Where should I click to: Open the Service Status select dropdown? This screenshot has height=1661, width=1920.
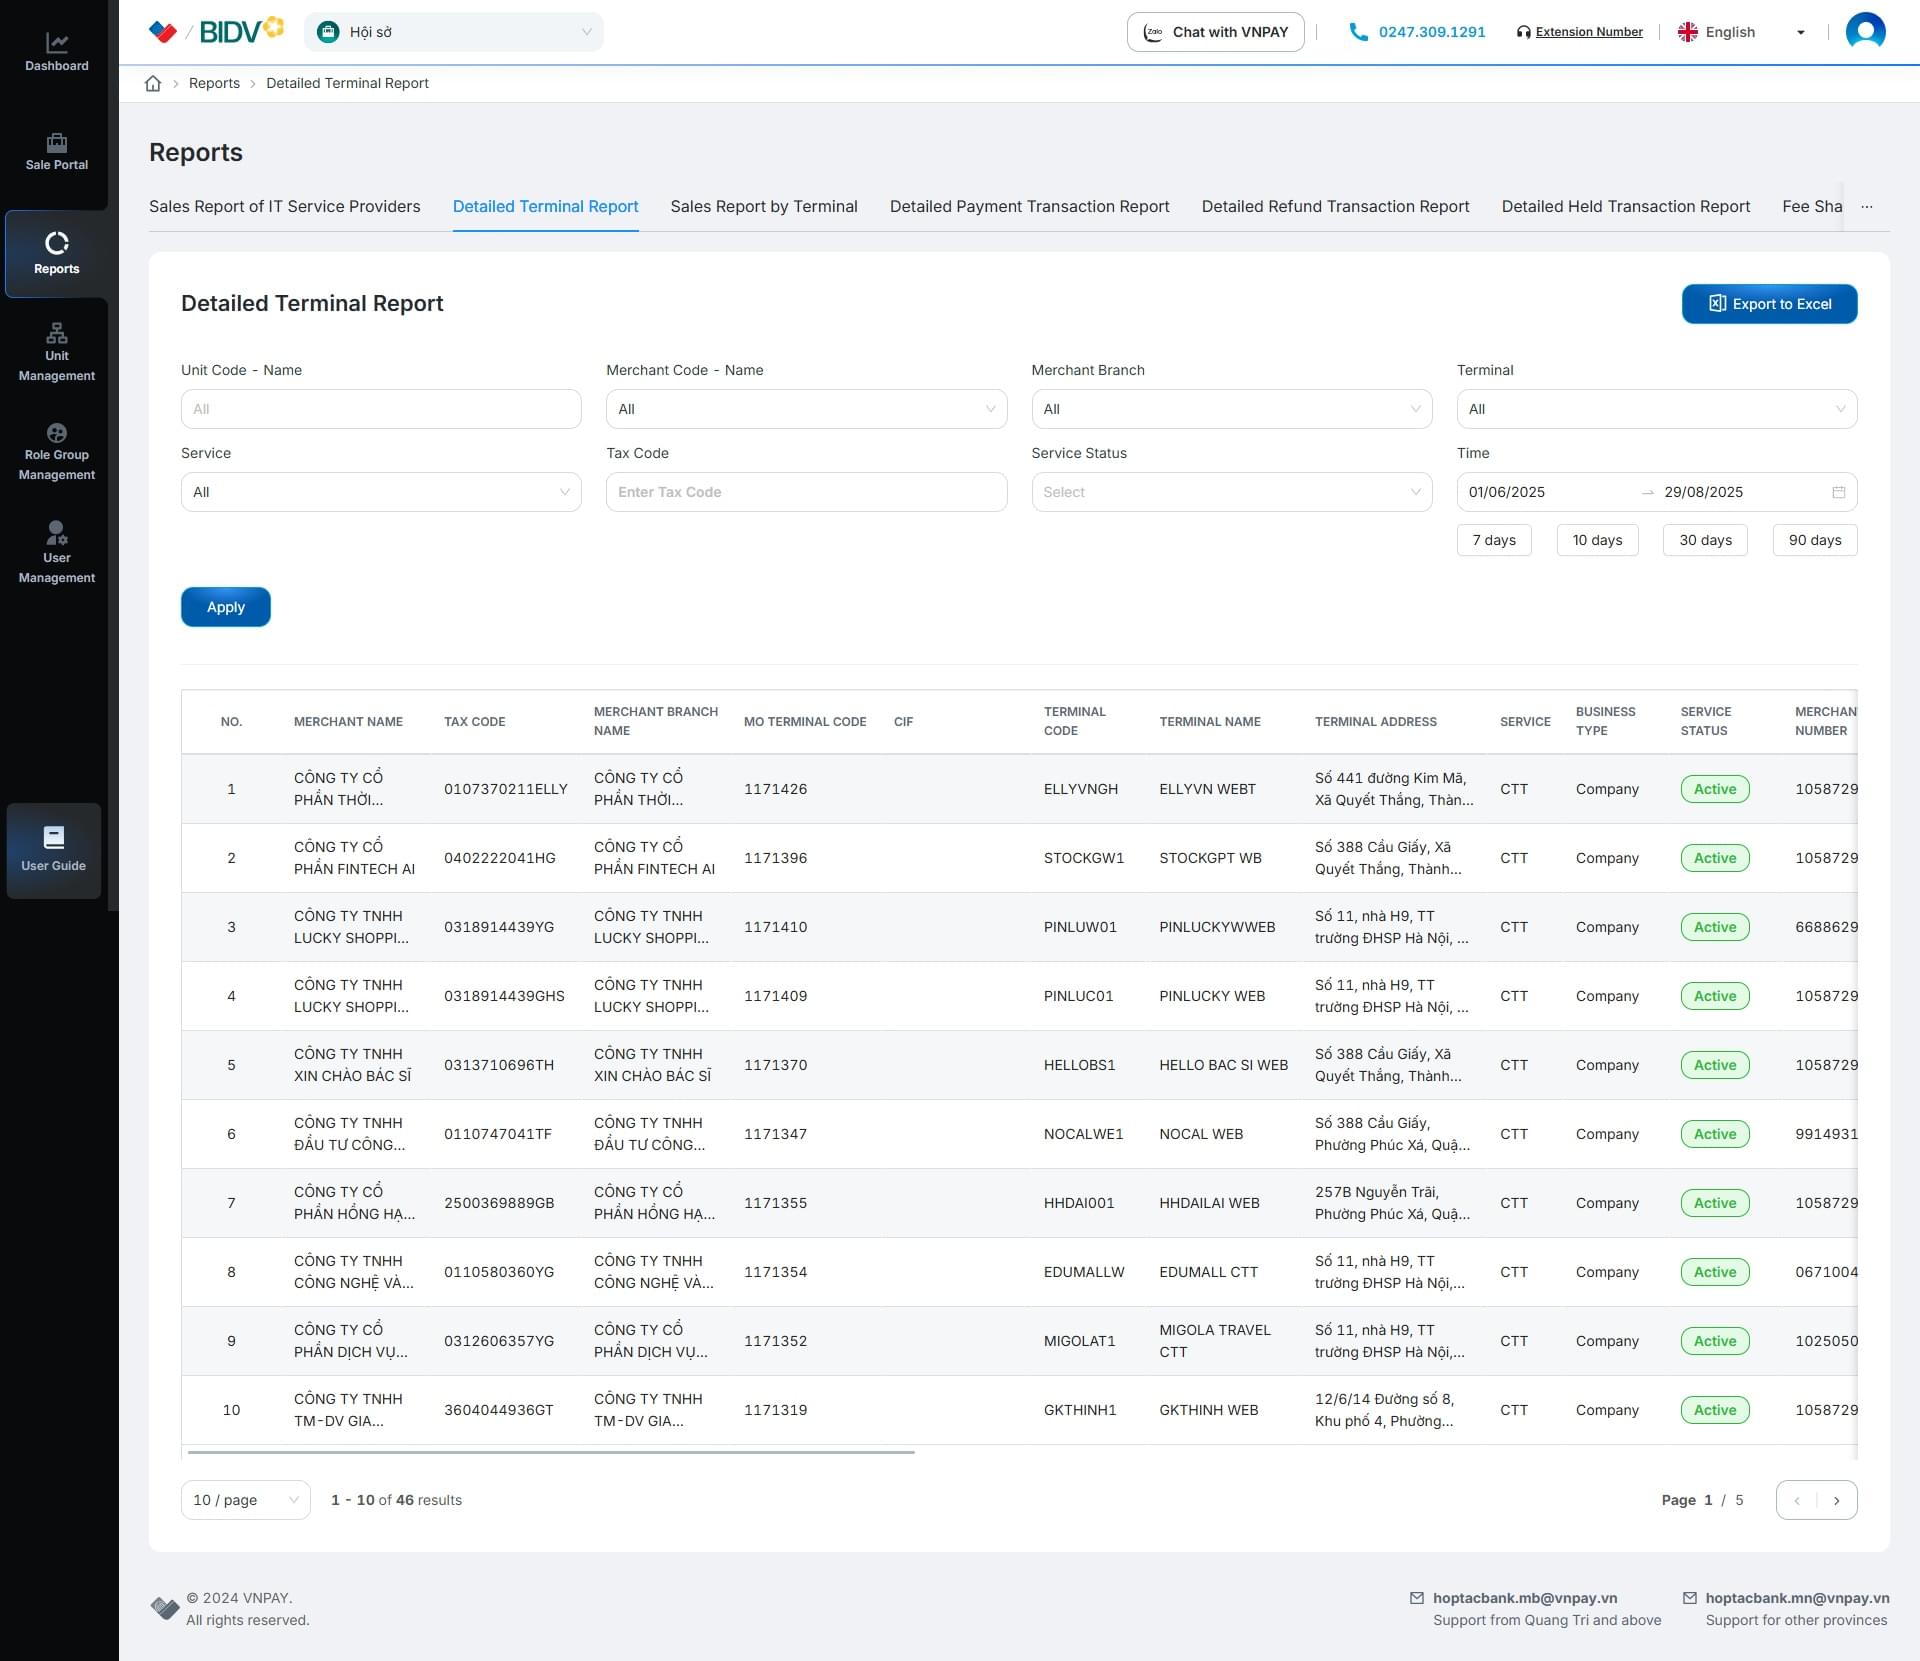[x=1230, y=492]
